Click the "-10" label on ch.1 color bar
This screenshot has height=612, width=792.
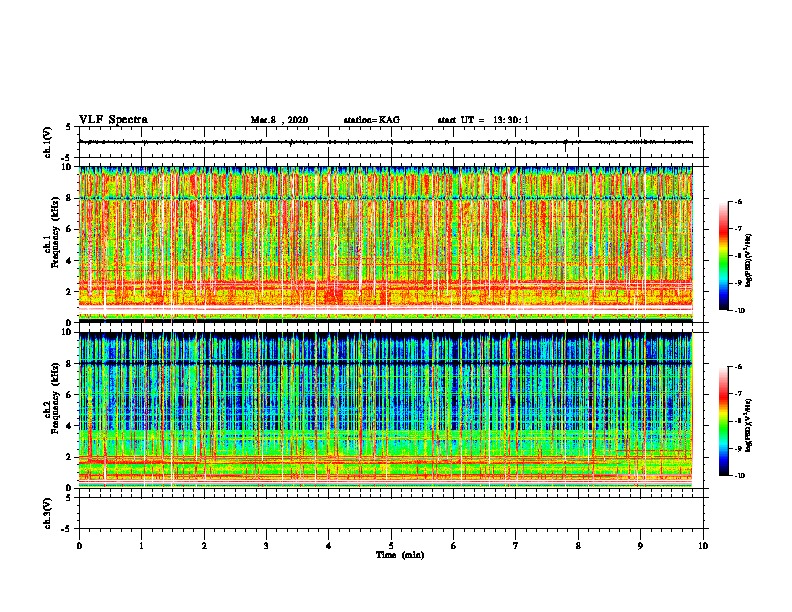click(x=739, y=311)
